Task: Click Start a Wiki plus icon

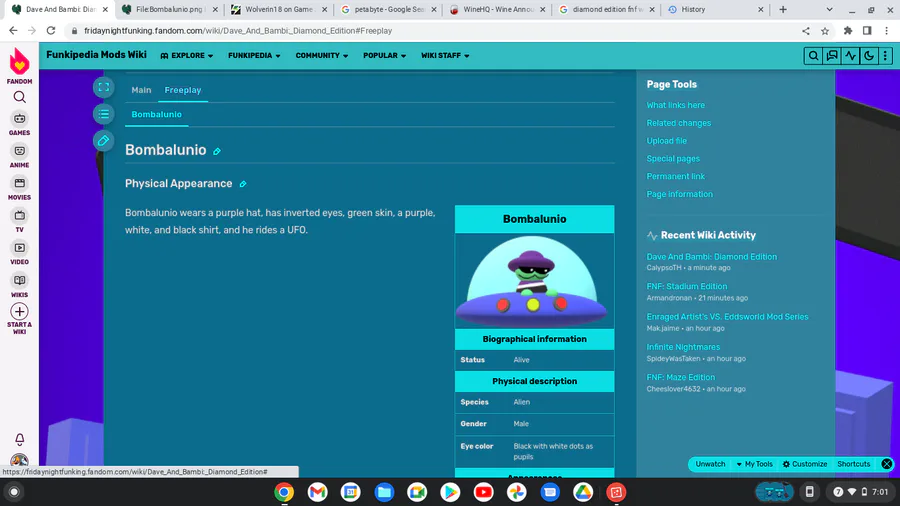Action: pyautogui.click(x=20, y=312)
